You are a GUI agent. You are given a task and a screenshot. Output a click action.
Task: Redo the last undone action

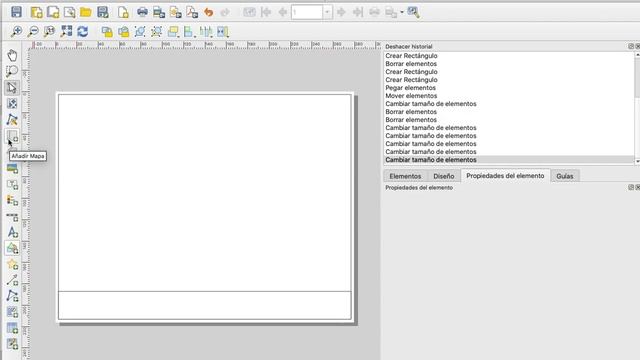(x=225, y=12)
